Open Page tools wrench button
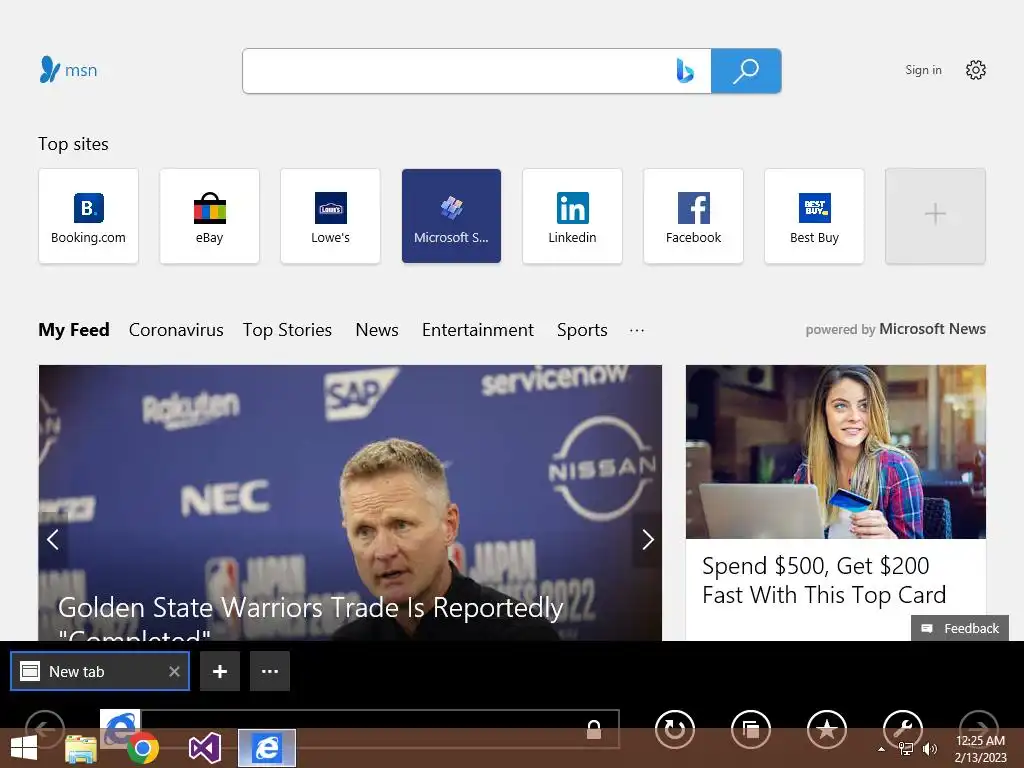1024x768 pixels. (x=903, y=728)
